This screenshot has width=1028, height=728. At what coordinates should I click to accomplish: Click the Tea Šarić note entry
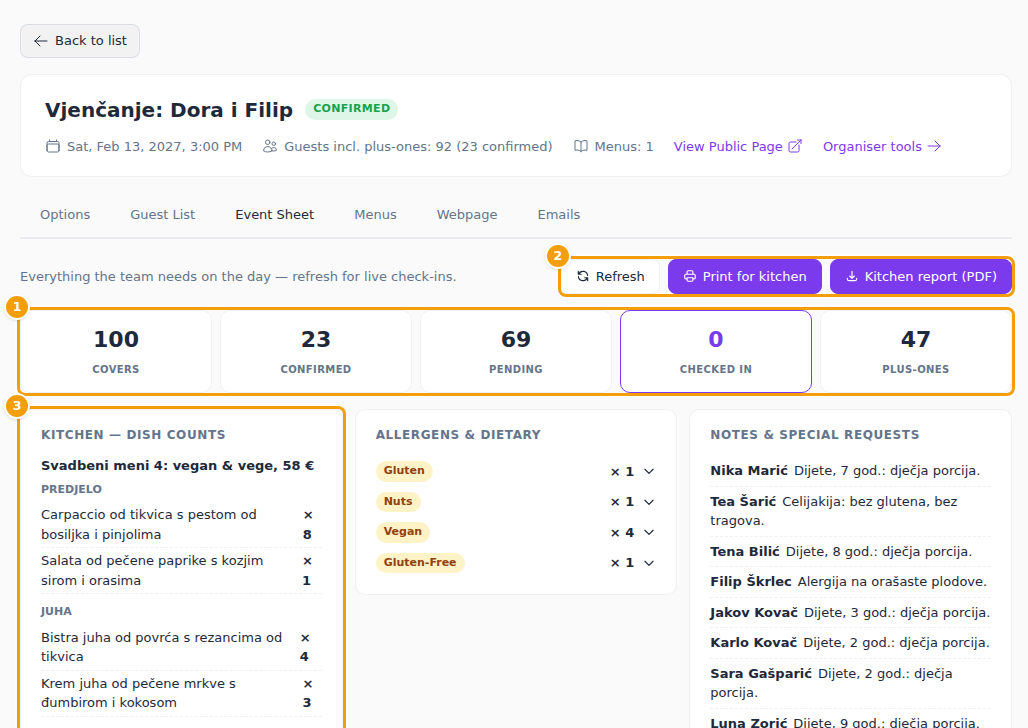(850, 511)
